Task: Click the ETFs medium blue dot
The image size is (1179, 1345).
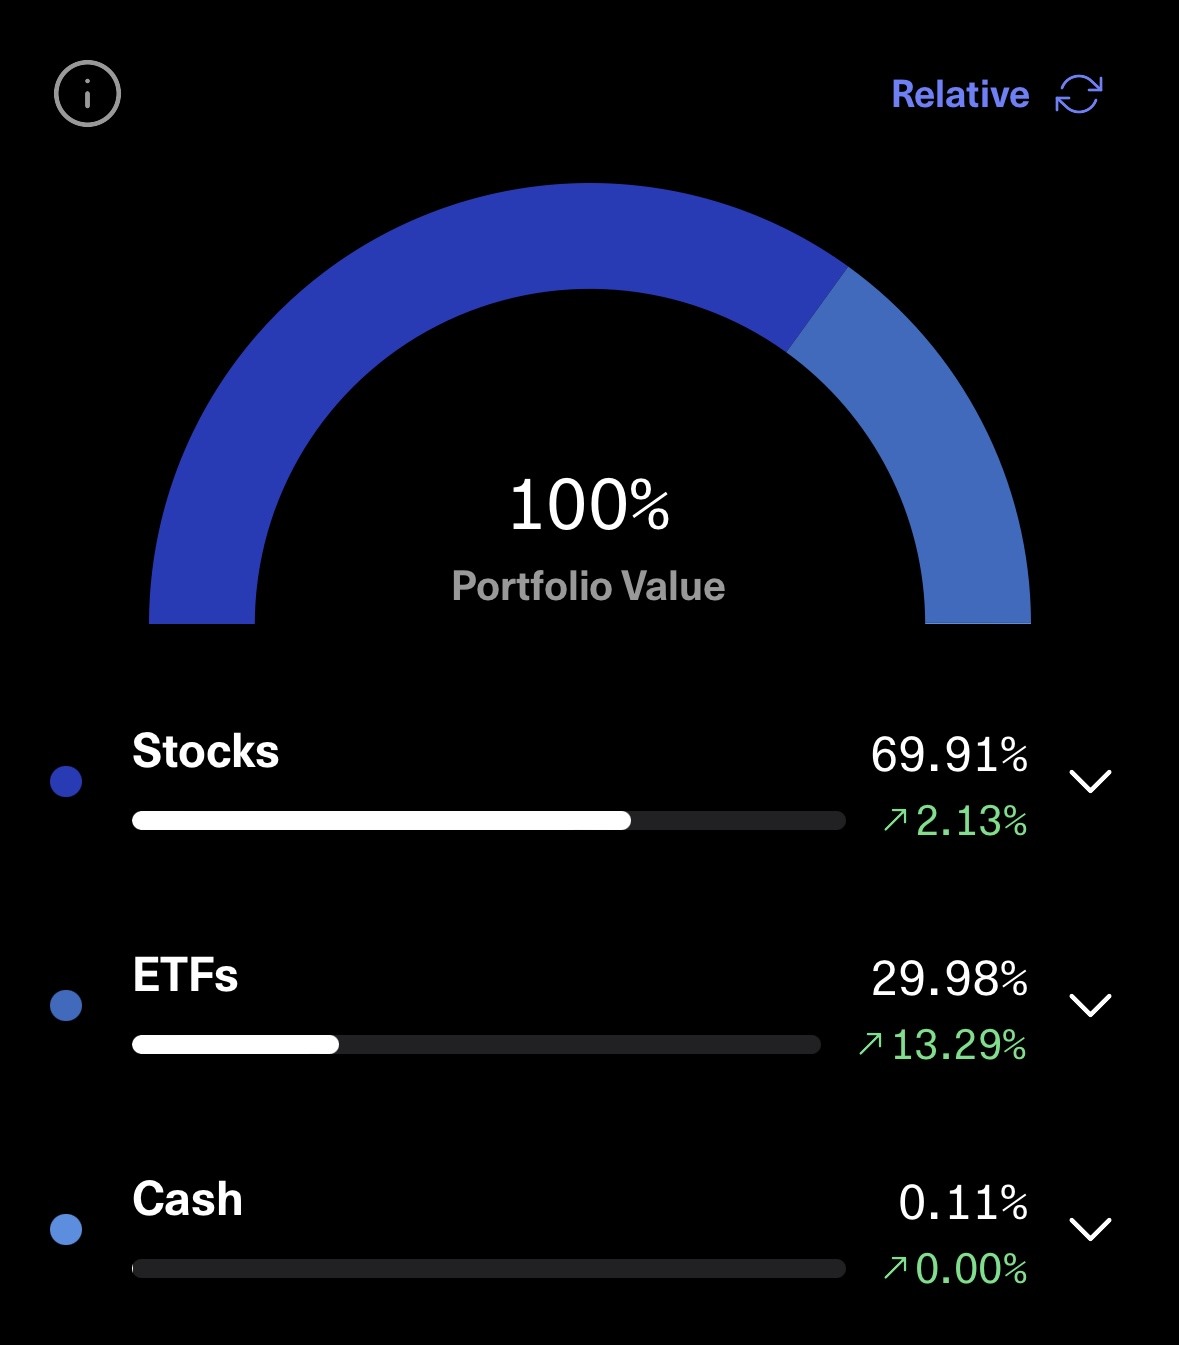Action: coord(66,1005)
